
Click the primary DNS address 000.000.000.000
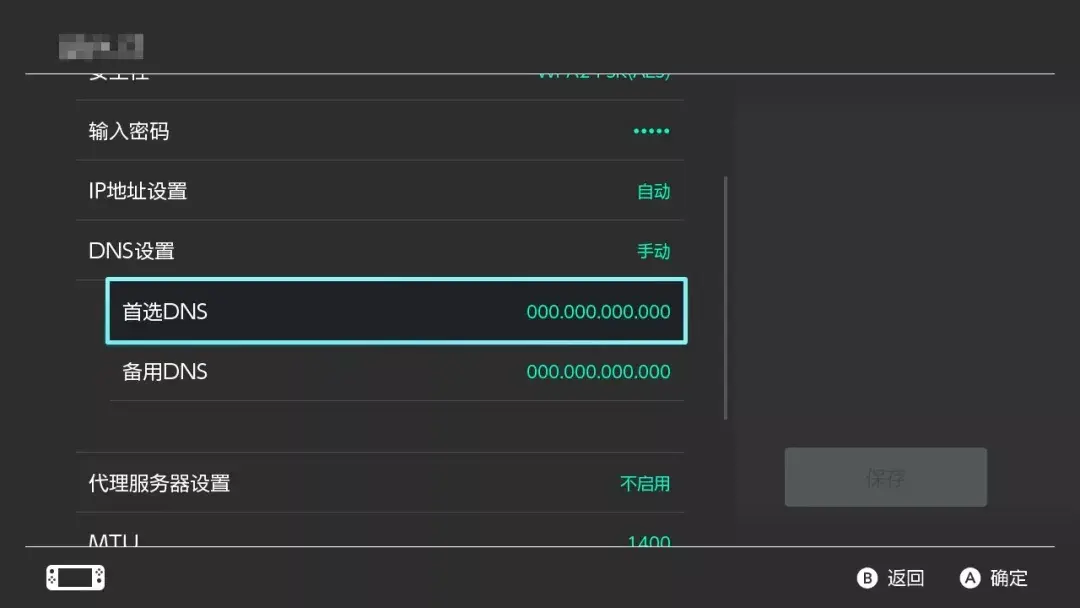pos(598,312)
